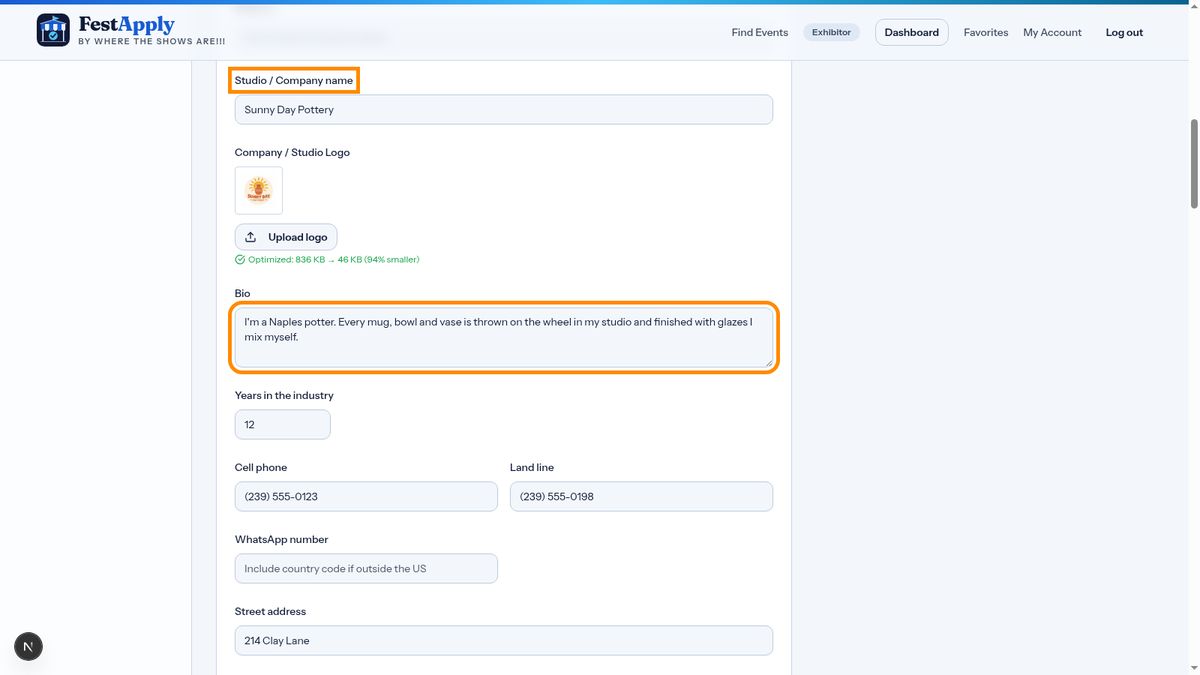Click the Cell phone field
Image resolution: width=1200 pixels, height=675 pixels.
pyautogui.click(x=366, y=497)
